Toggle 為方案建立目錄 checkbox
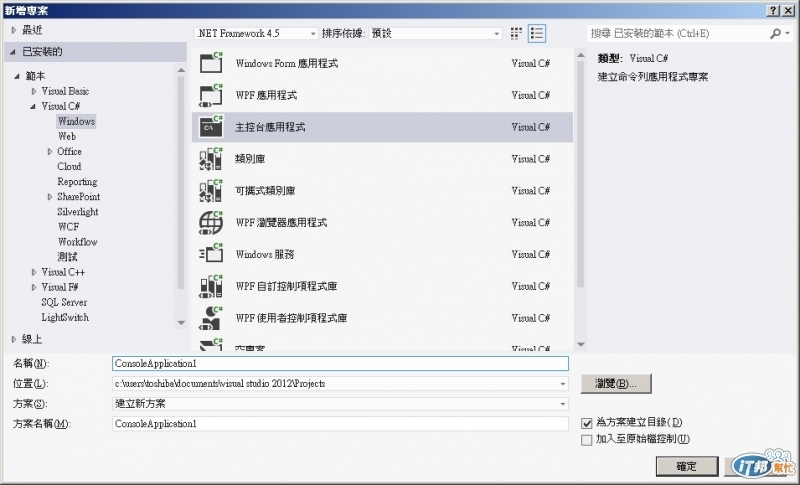The height and width of the screenshot is (485, 800). [587, 423]
